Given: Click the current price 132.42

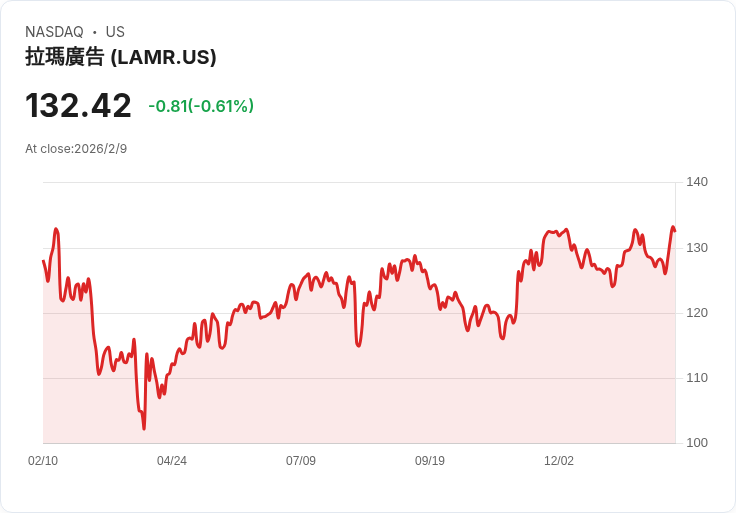Looking at the screenshot, I should coord(78,106).
